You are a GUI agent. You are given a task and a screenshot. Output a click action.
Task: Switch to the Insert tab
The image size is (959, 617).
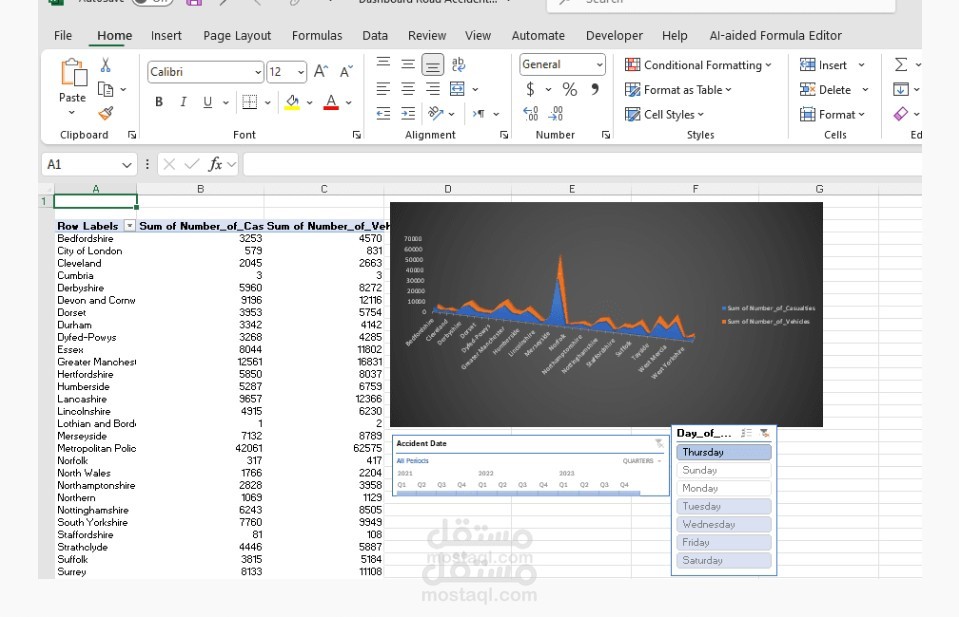point(166,35)
